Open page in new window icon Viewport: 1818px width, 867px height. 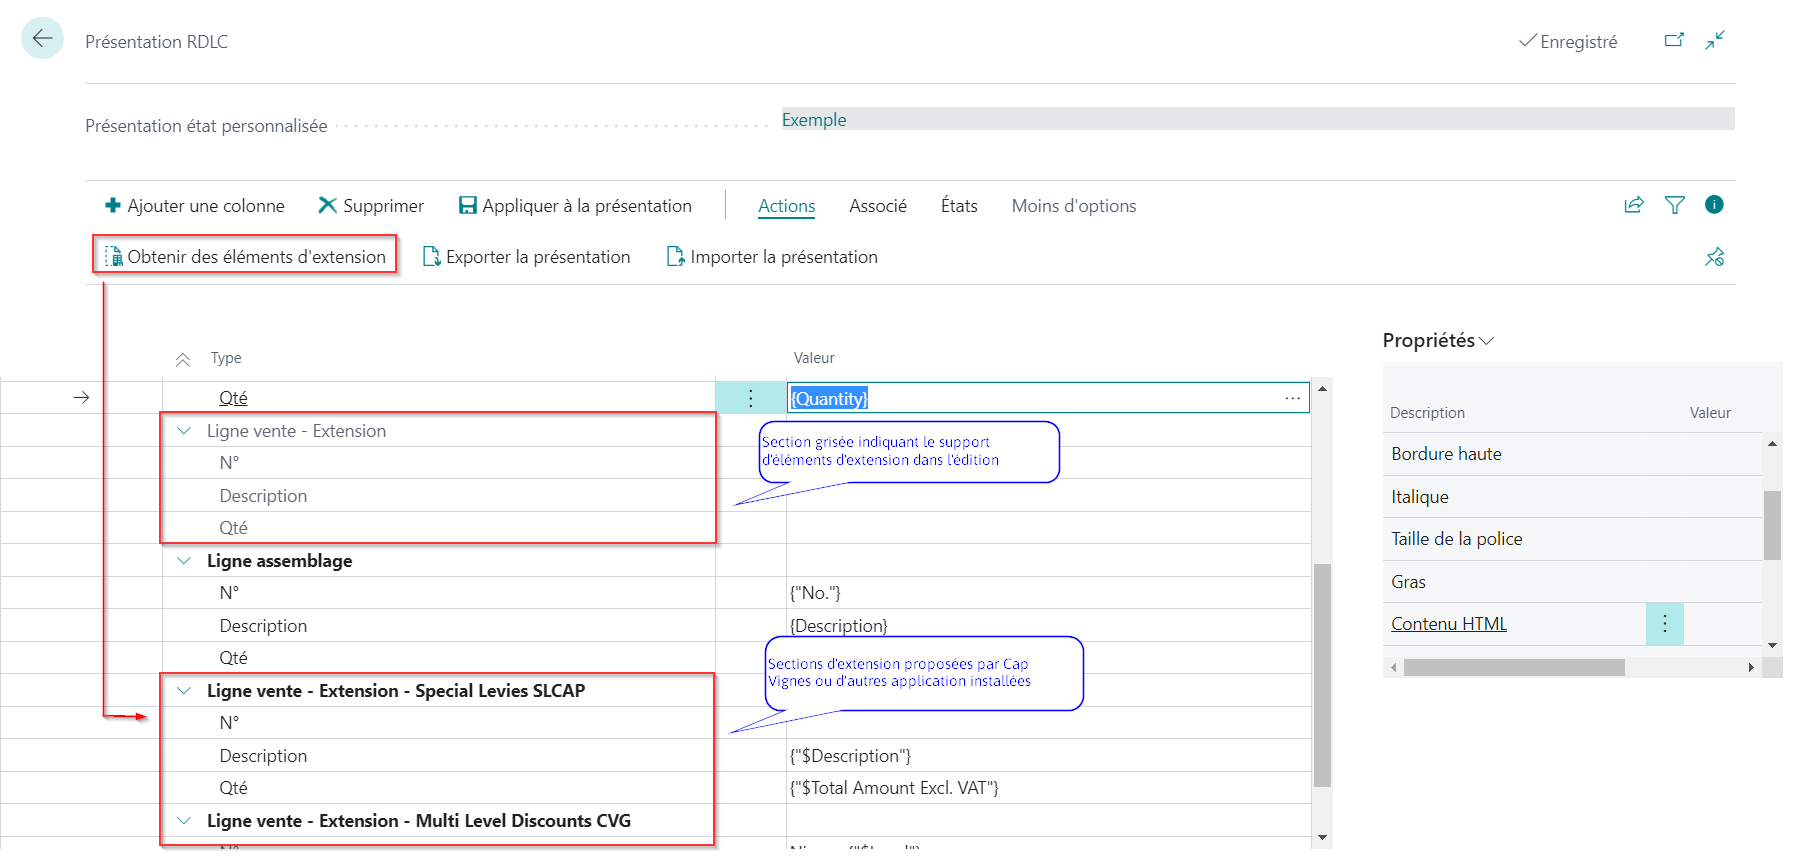1674,40
